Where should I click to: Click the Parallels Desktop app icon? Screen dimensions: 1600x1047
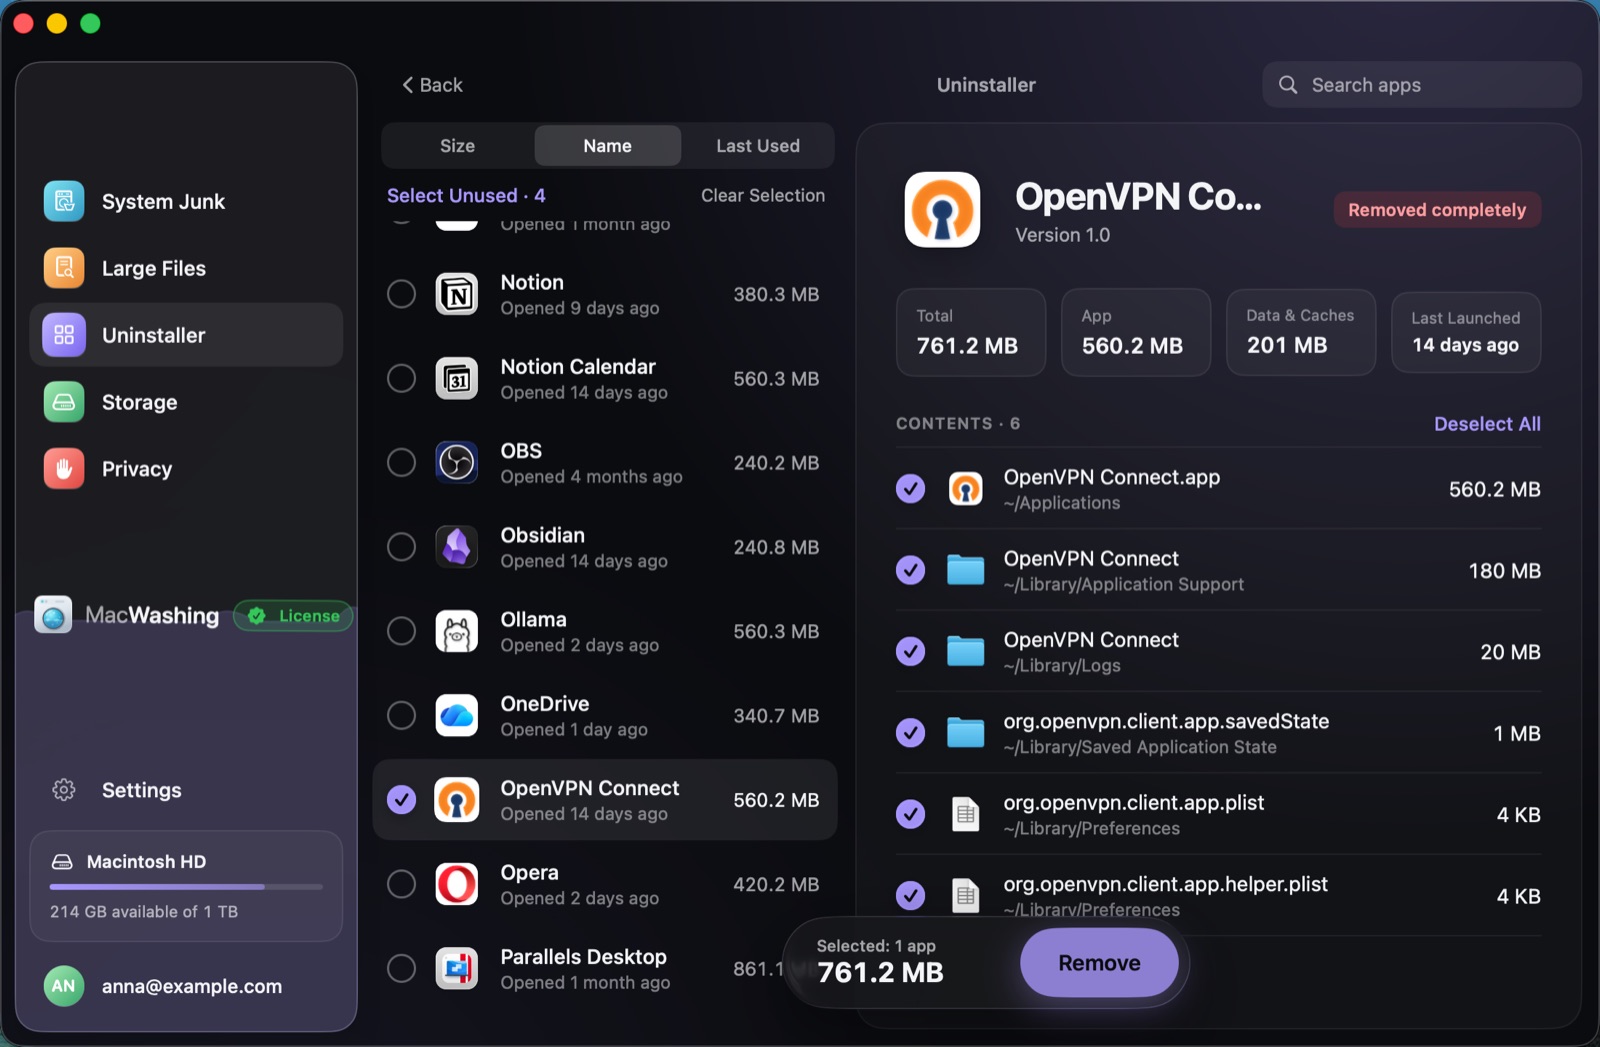pos(457,969)
